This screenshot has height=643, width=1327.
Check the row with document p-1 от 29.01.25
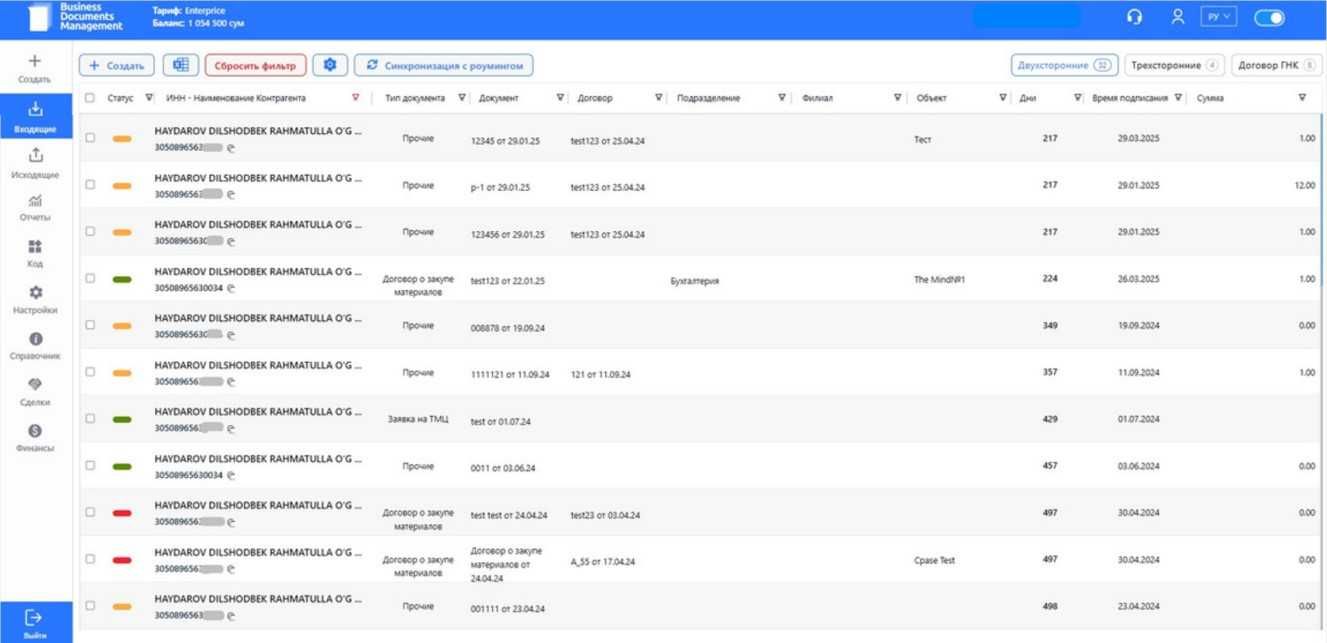click(x=90, y=184)
